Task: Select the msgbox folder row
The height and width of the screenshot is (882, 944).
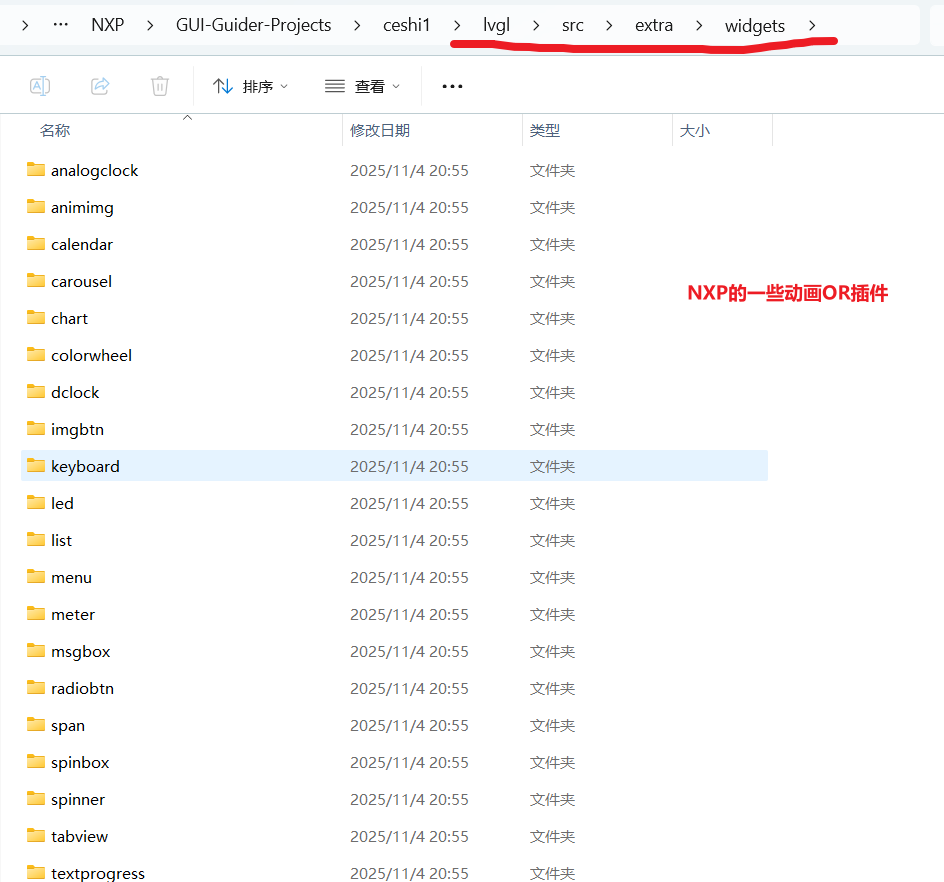Action: [81, 651]
